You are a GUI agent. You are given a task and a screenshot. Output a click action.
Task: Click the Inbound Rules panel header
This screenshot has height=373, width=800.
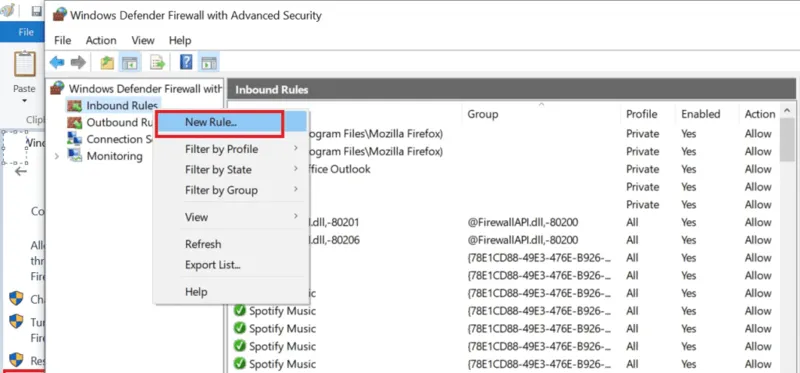coord(512,90)
